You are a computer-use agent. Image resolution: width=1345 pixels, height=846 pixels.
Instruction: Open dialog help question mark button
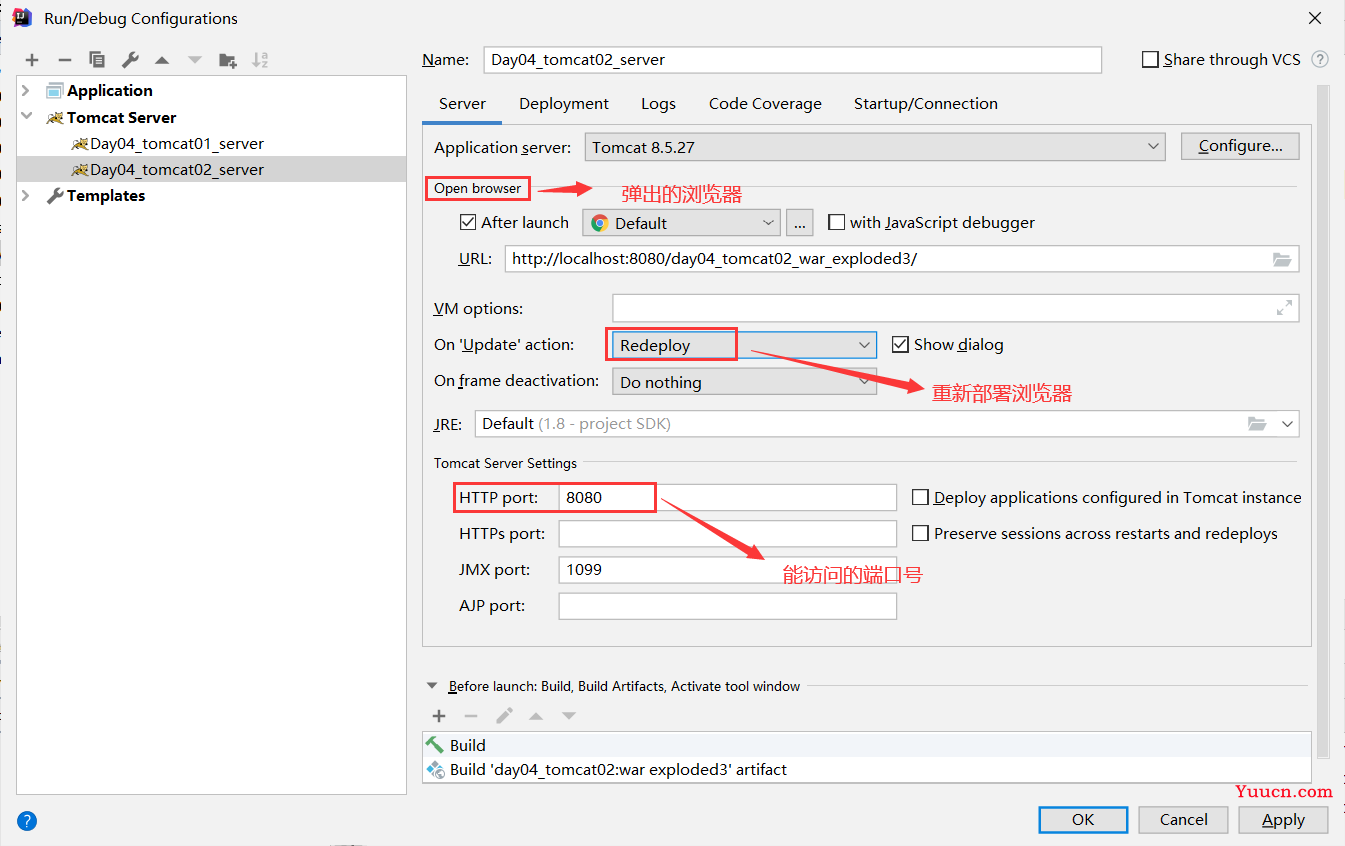pos(27,821)
